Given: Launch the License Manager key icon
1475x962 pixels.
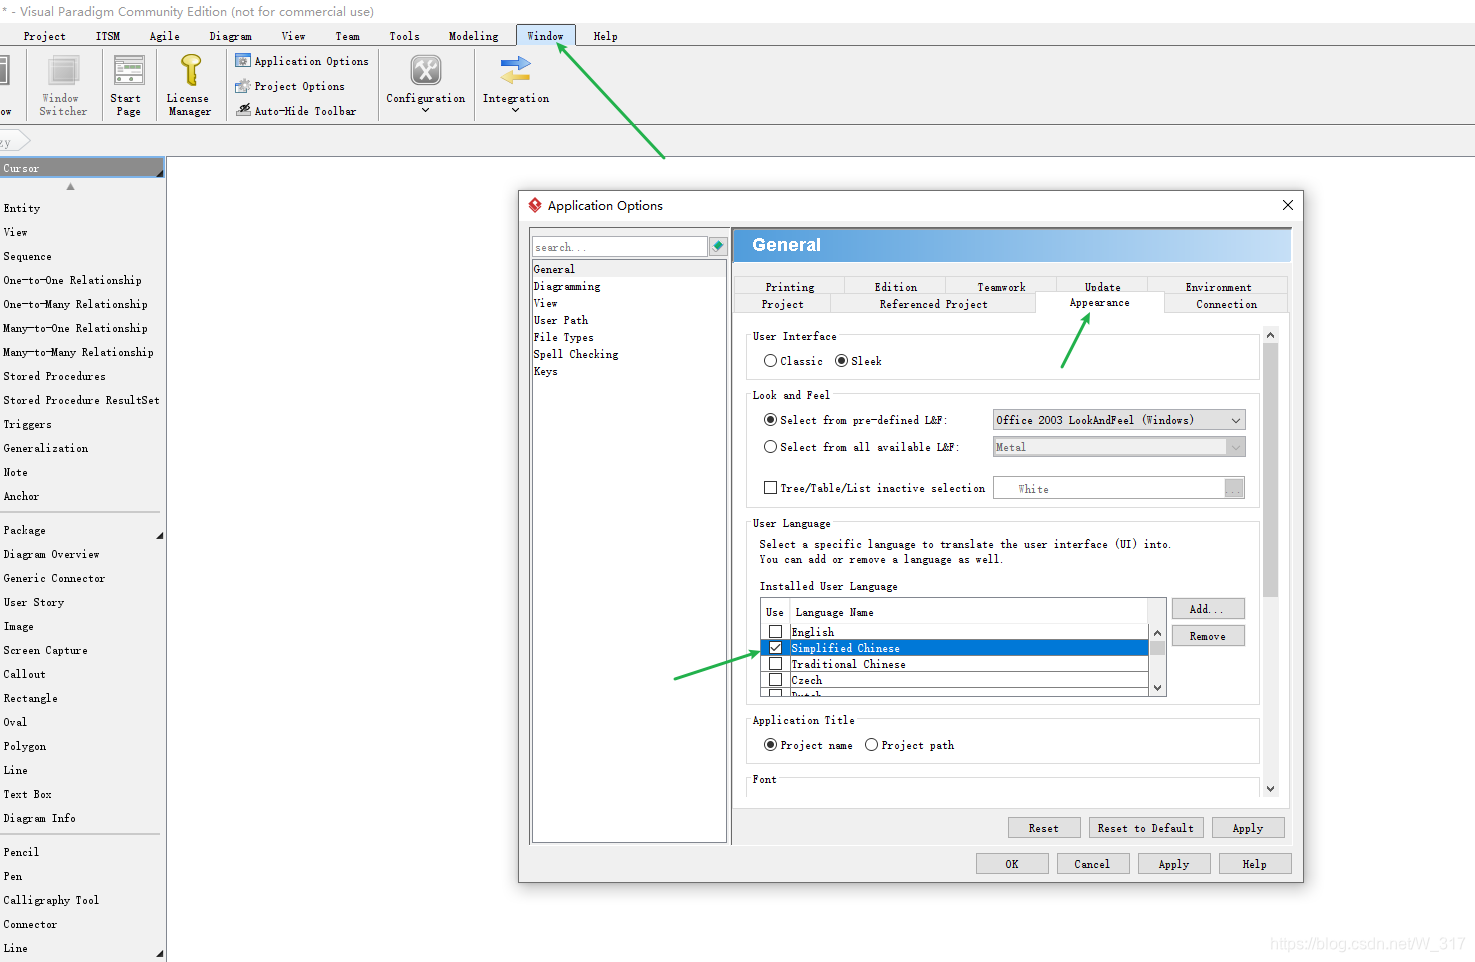Looking at the screenshot, I should pyautogui.click(x=190, y=71).
